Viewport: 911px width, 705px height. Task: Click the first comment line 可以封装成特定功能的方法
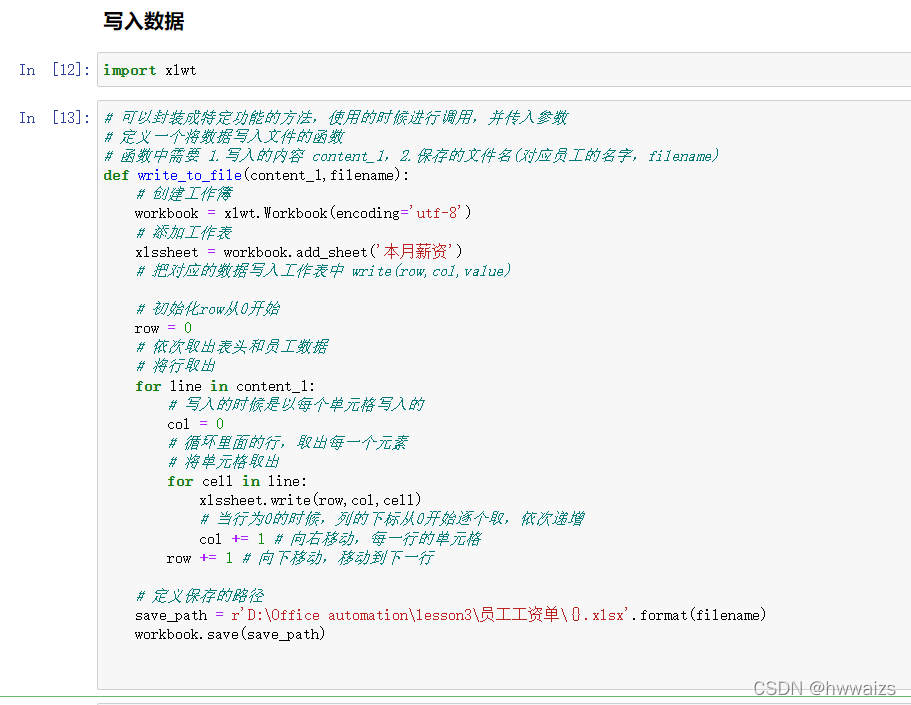336,117
